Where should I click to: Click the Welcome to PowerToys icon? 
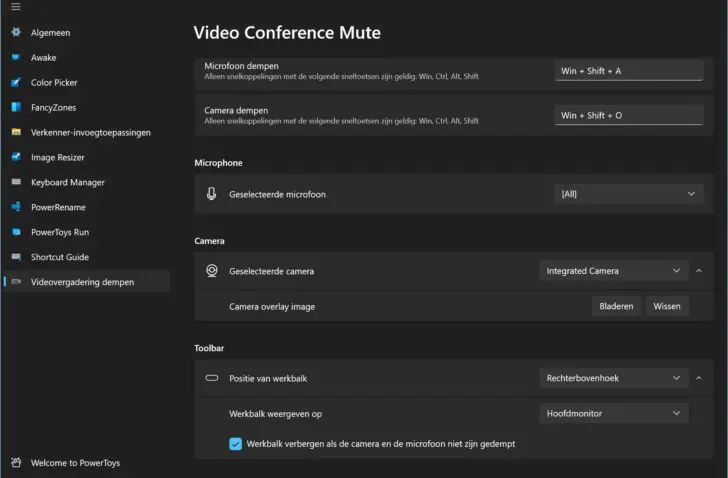click(16, 462)
